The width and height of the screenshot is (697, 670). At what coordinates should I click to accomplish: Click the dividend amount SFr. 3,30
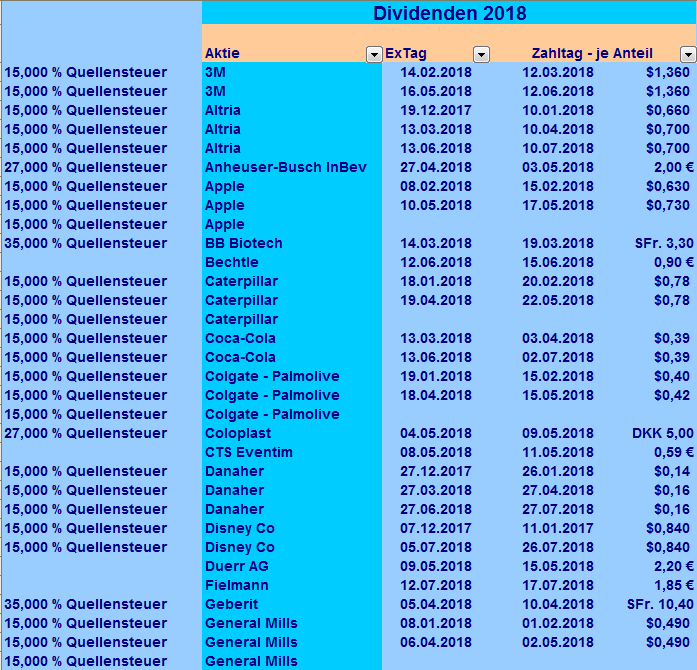click(664, 243)
